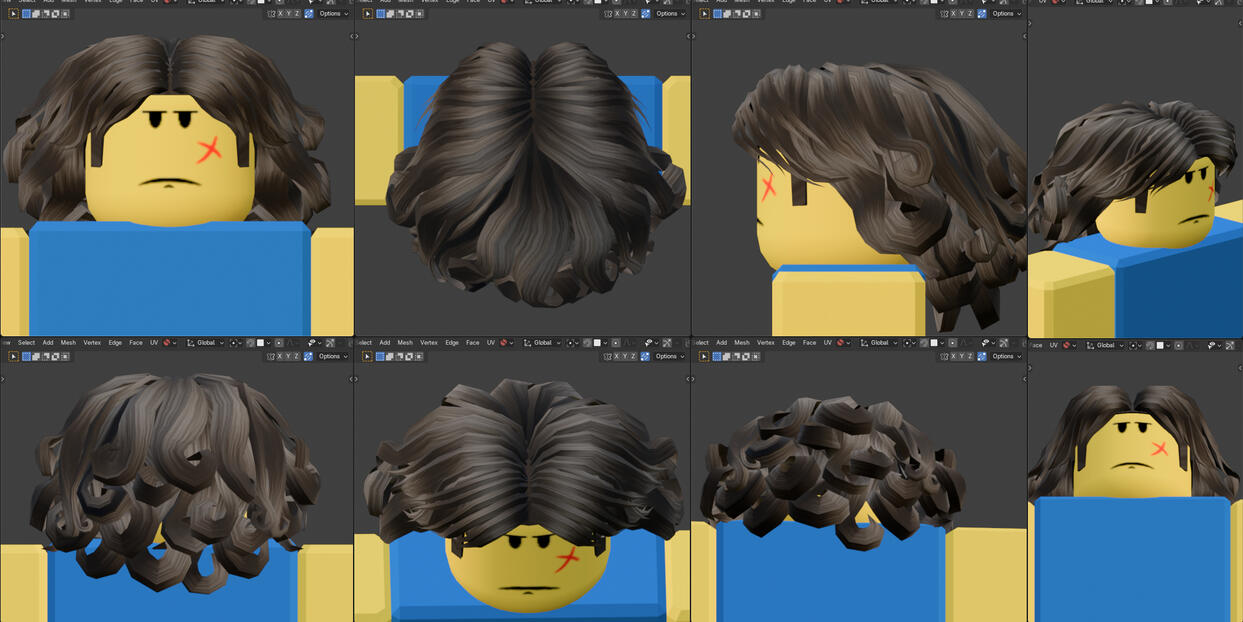Click mirror icon in side-profile viewport toolbar
The width and height of the screenshot is (1243, 622).
(945, 14)
